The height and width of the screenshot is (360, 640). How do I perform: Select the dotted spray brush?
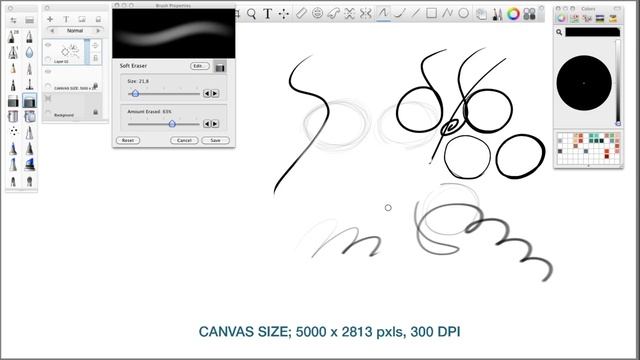[13, 131]
